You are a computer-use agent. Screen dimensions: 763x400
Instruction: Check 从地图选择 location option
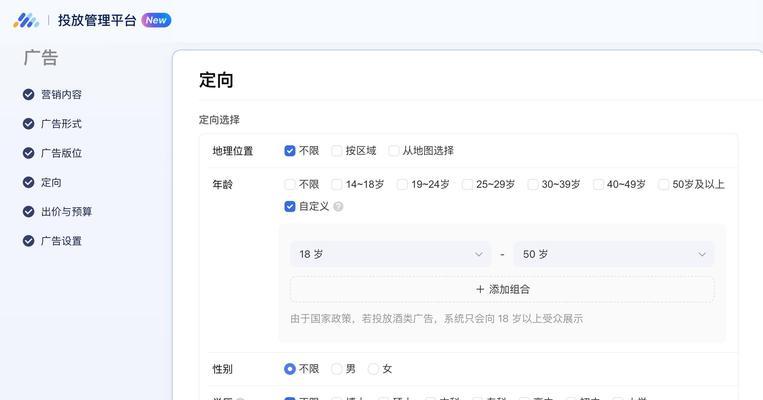coord(393,151)
